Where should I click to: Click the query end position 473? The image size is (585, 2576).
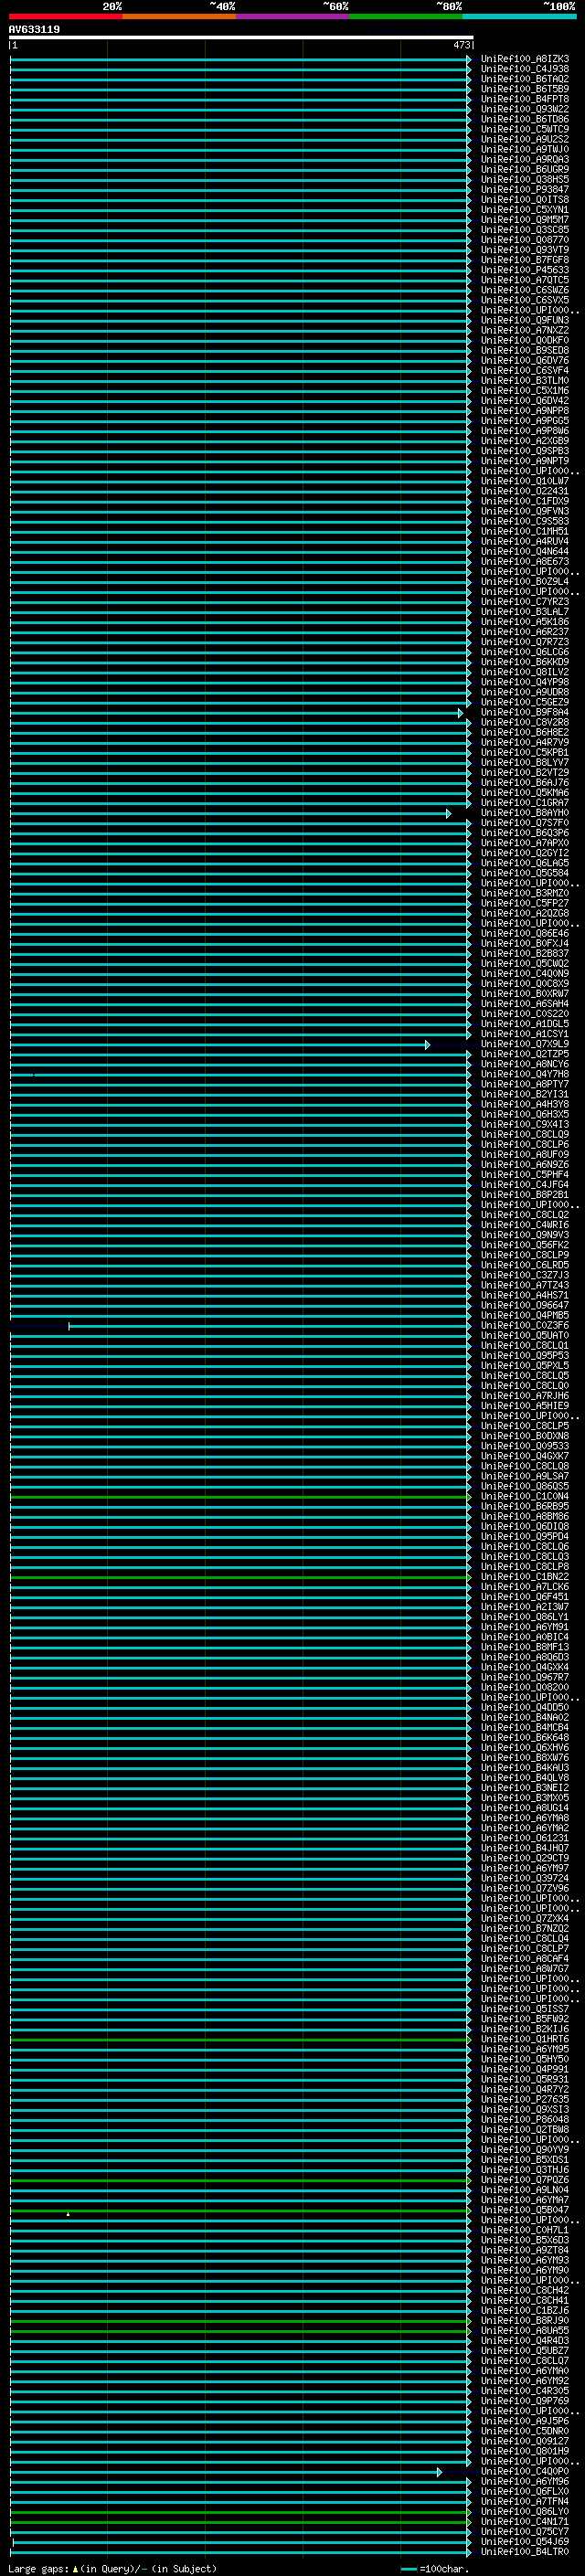(x=461, y=45)
